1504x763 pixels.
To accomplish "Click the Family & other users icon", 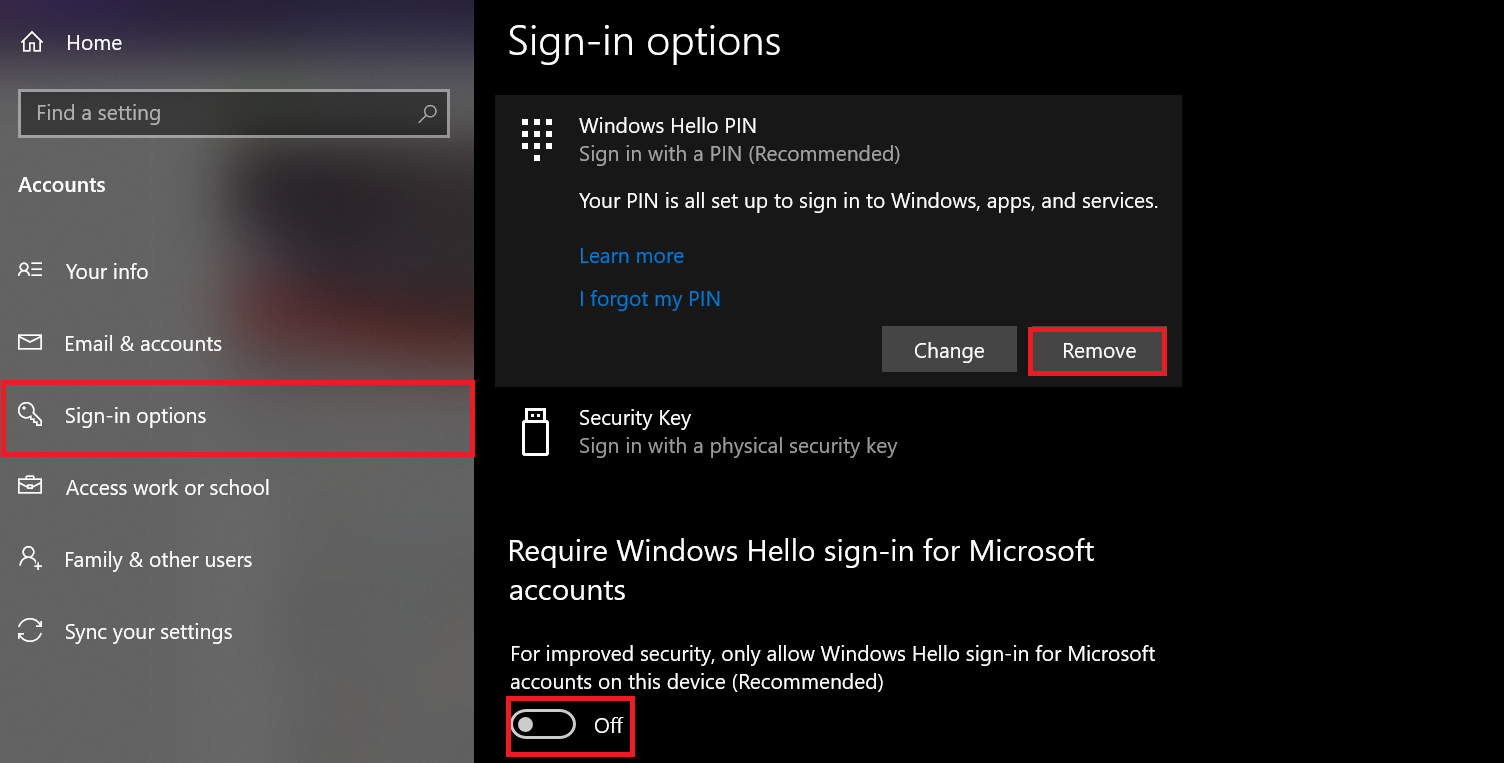I will point(30,559).
